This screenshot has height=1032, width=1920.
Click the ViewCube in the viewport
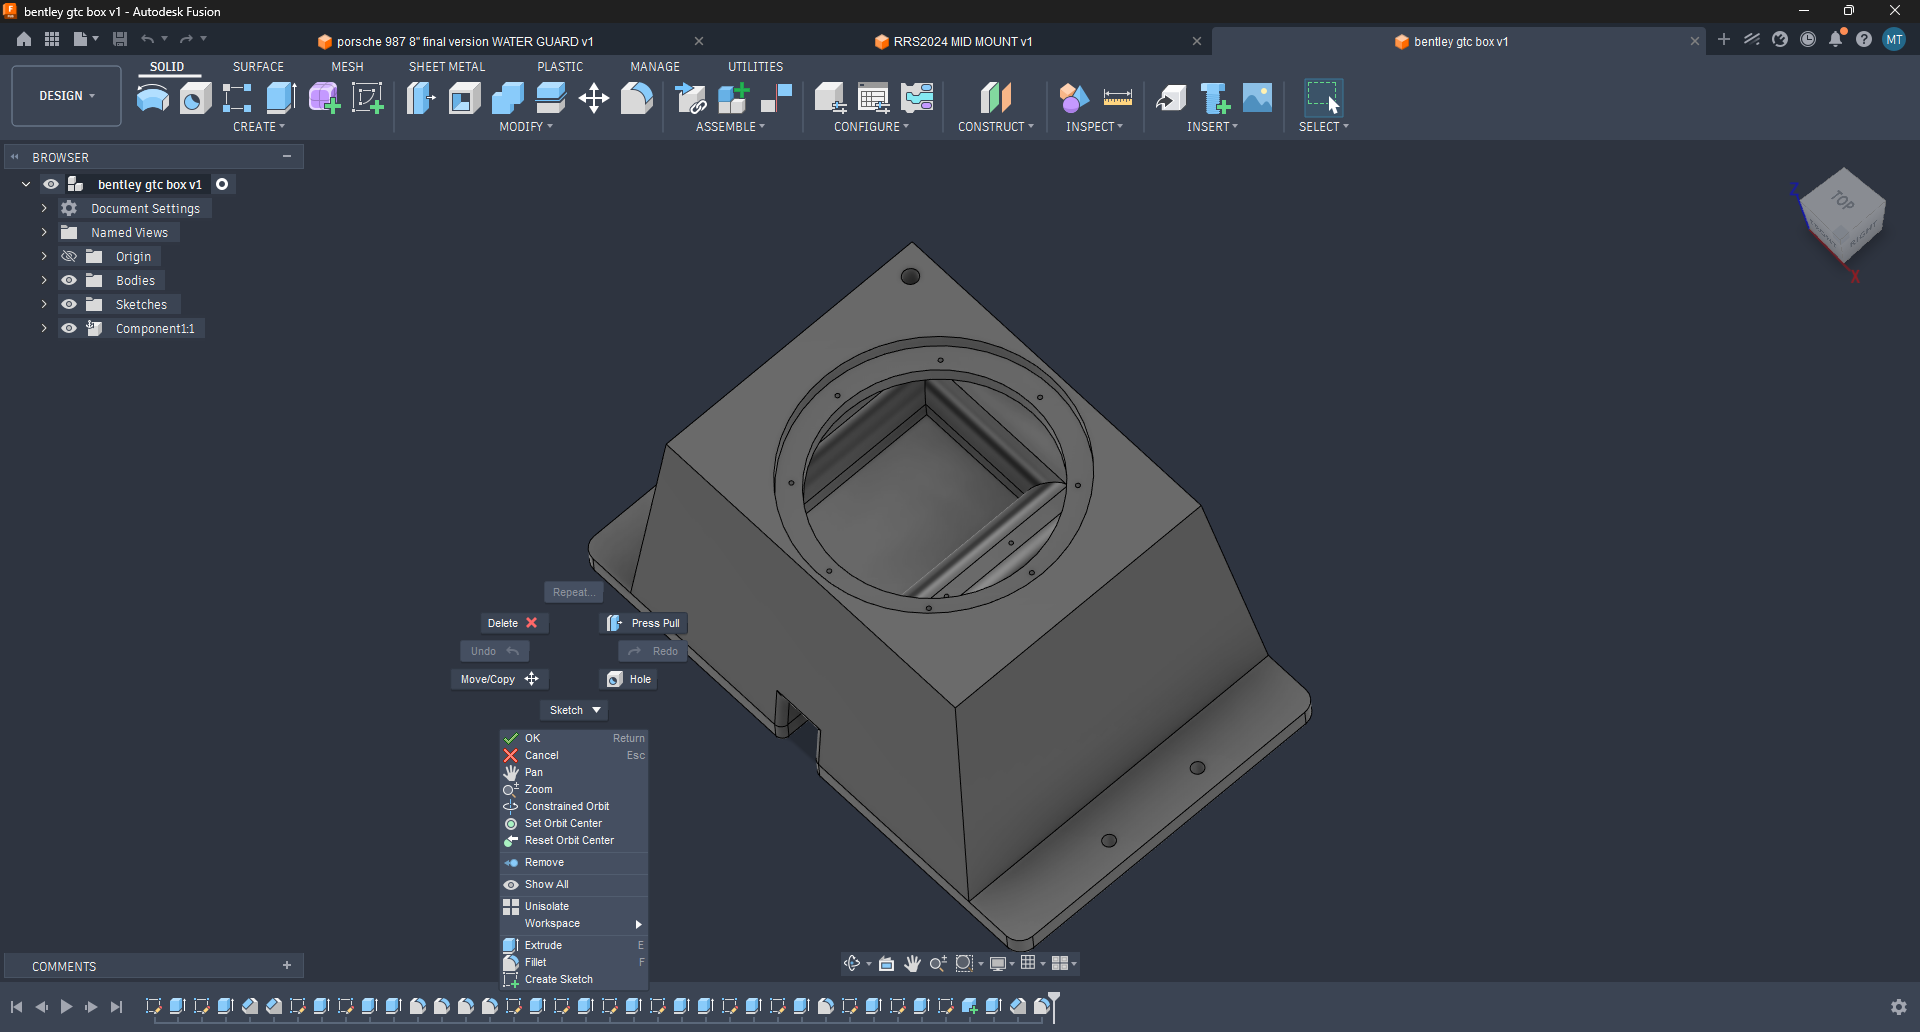click(1843, 218)
